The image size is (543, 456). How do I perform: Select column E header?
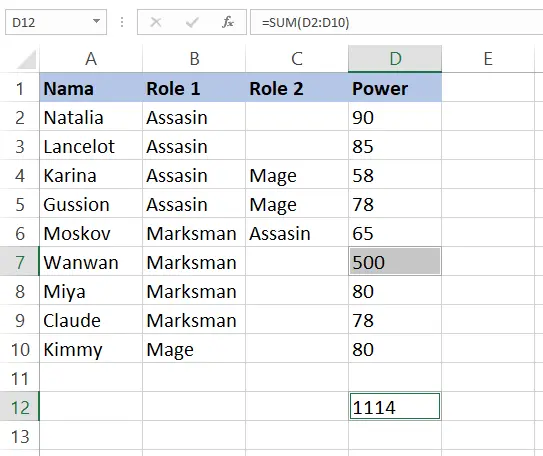488,59
